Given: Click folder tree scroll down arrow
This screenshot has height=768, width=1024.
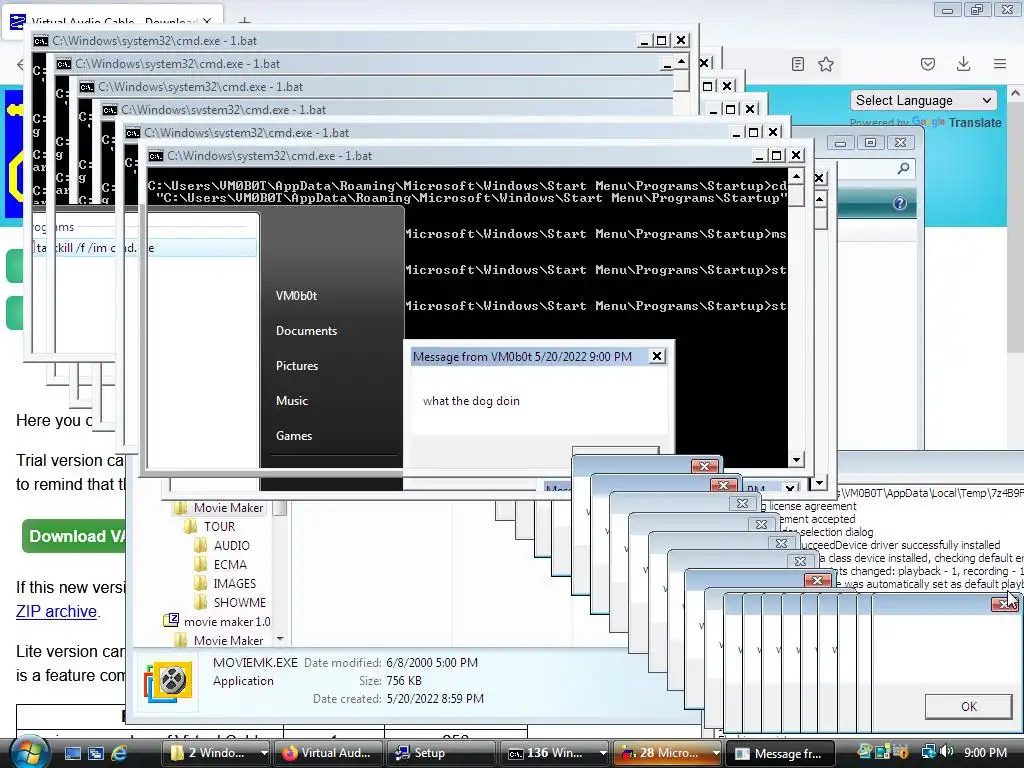Looking at the screenshot, I should tap(280, 639).
